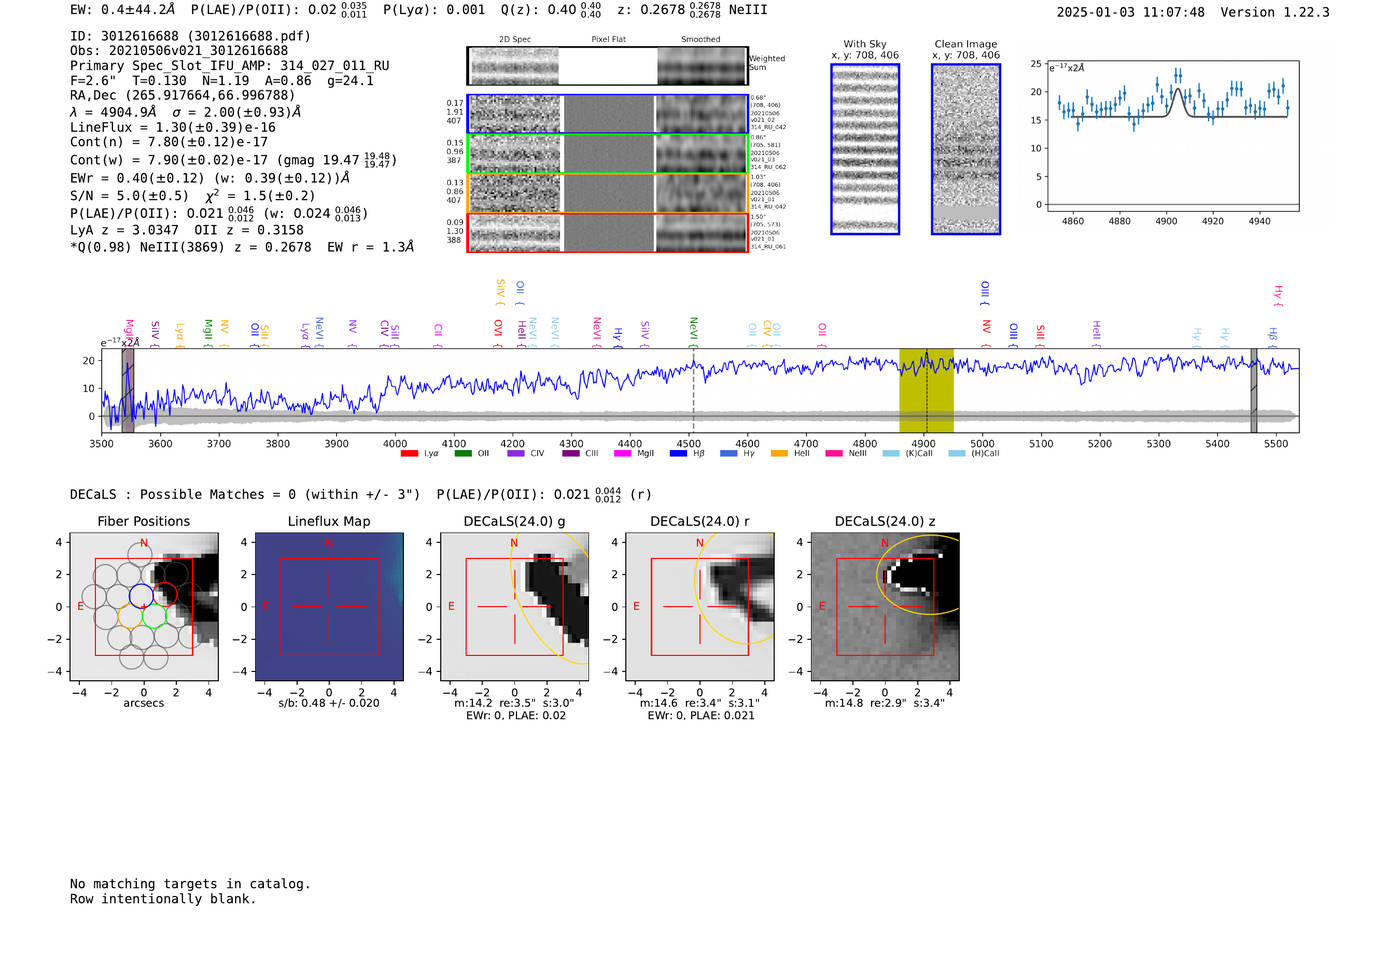Open the With Sky cutout image
Image resolution: width=1400 pixels, height=953 pixels.
(865, 149)
